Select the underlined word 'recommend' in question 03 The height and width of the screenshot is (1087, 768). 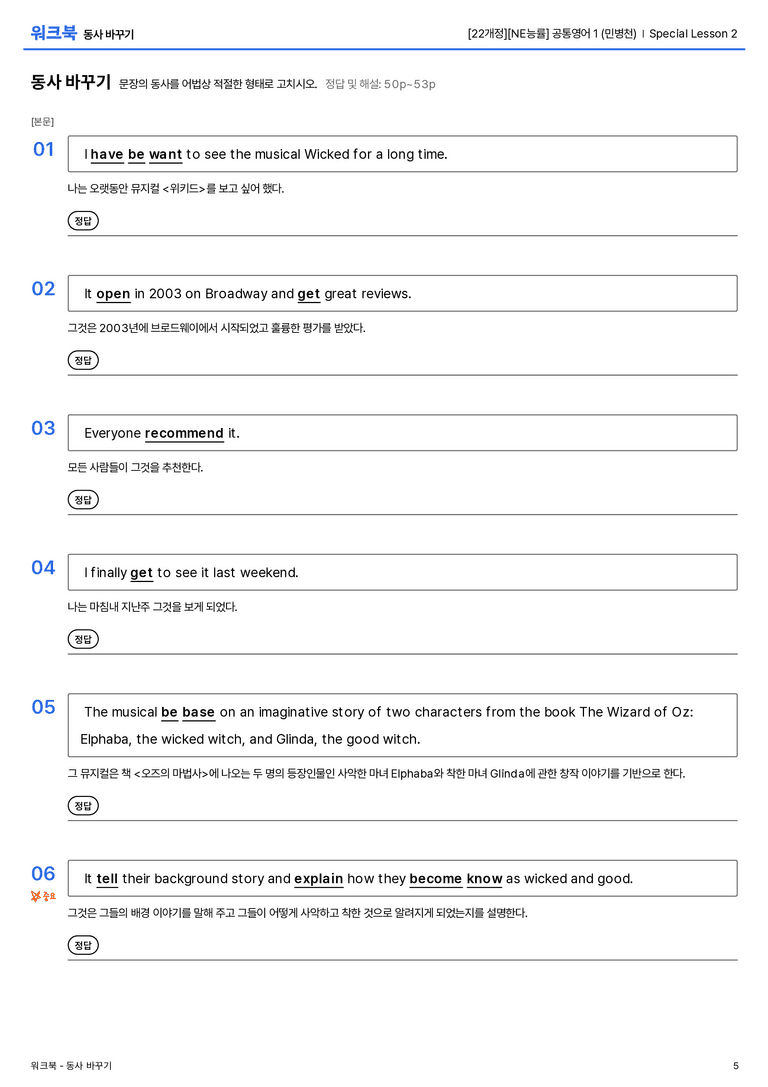184,433
